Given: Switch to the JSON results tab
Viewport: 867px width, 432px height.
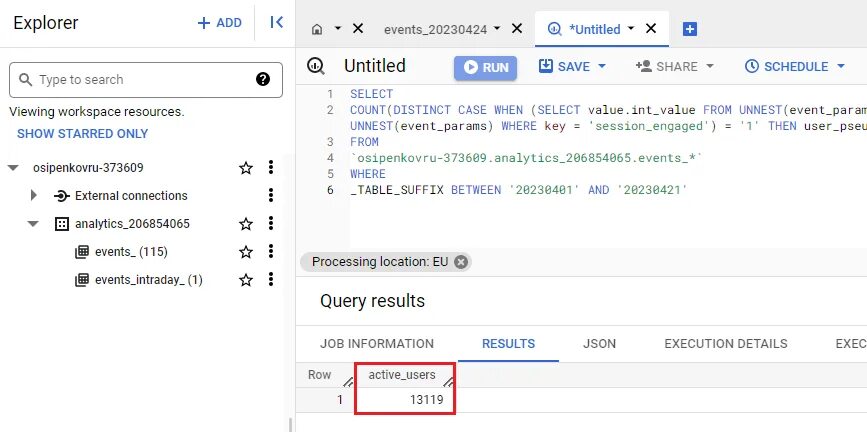Looking at the screenshot, I should click(599, 343).
